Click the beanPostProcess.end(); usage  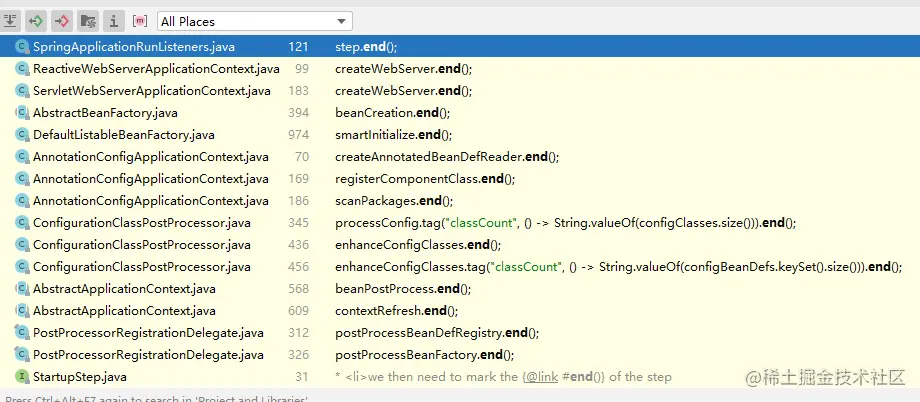403,289
